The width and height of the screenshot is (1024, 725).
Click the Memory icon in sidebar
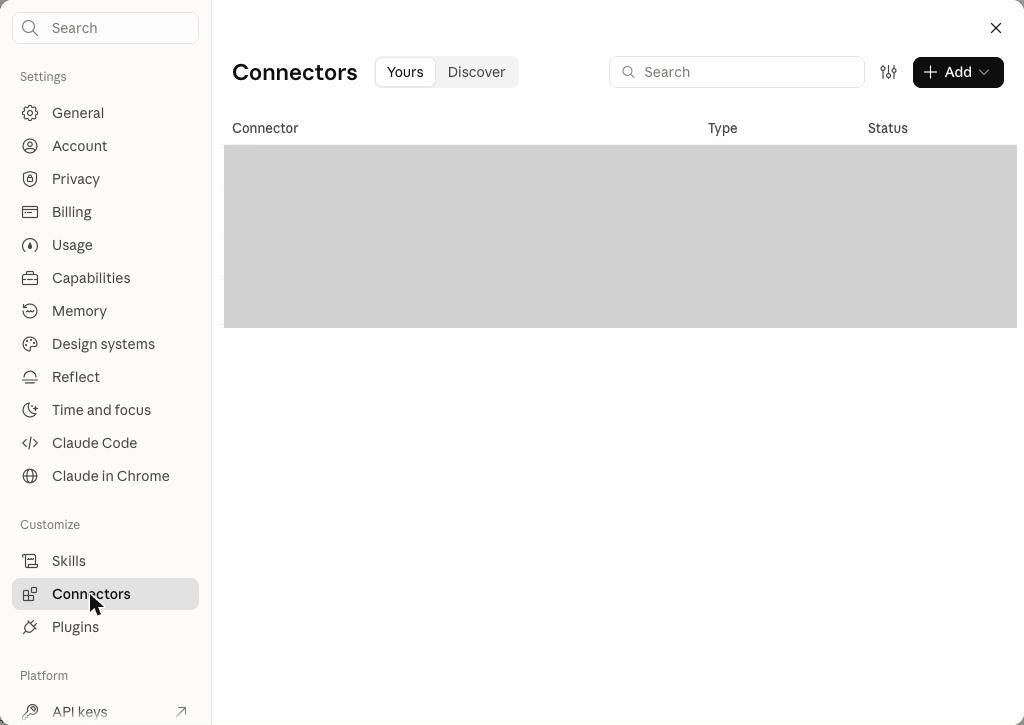(30, 311)
